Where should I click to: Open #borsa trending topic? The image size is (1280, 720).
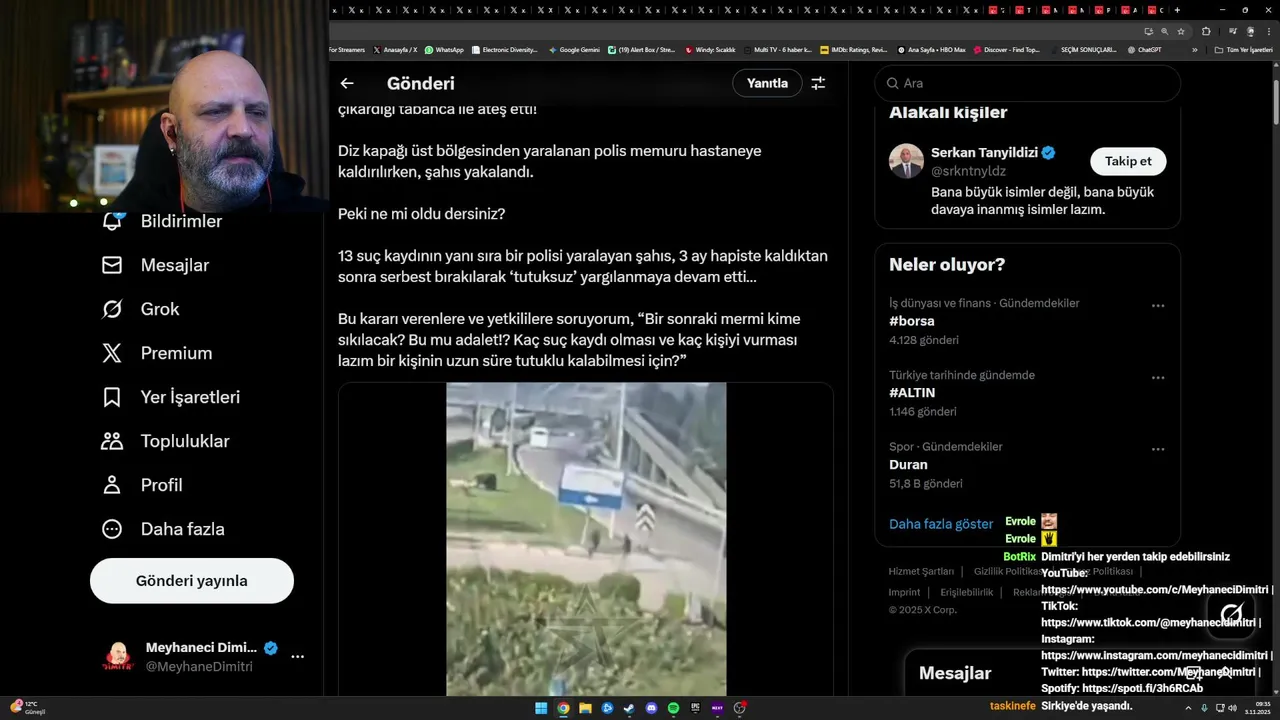point(912,321)
